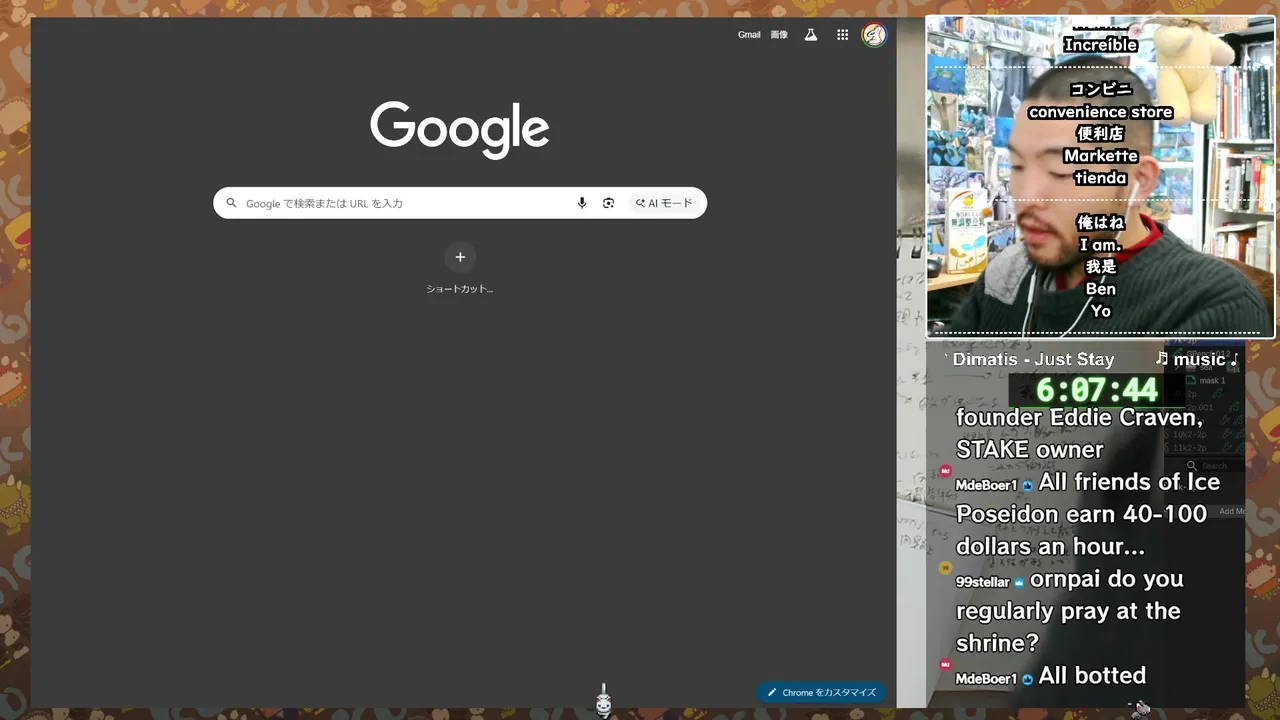Click MdeBoer1 username in first chat message
This screenshot has height=720, width=1280.
(986, 485)
